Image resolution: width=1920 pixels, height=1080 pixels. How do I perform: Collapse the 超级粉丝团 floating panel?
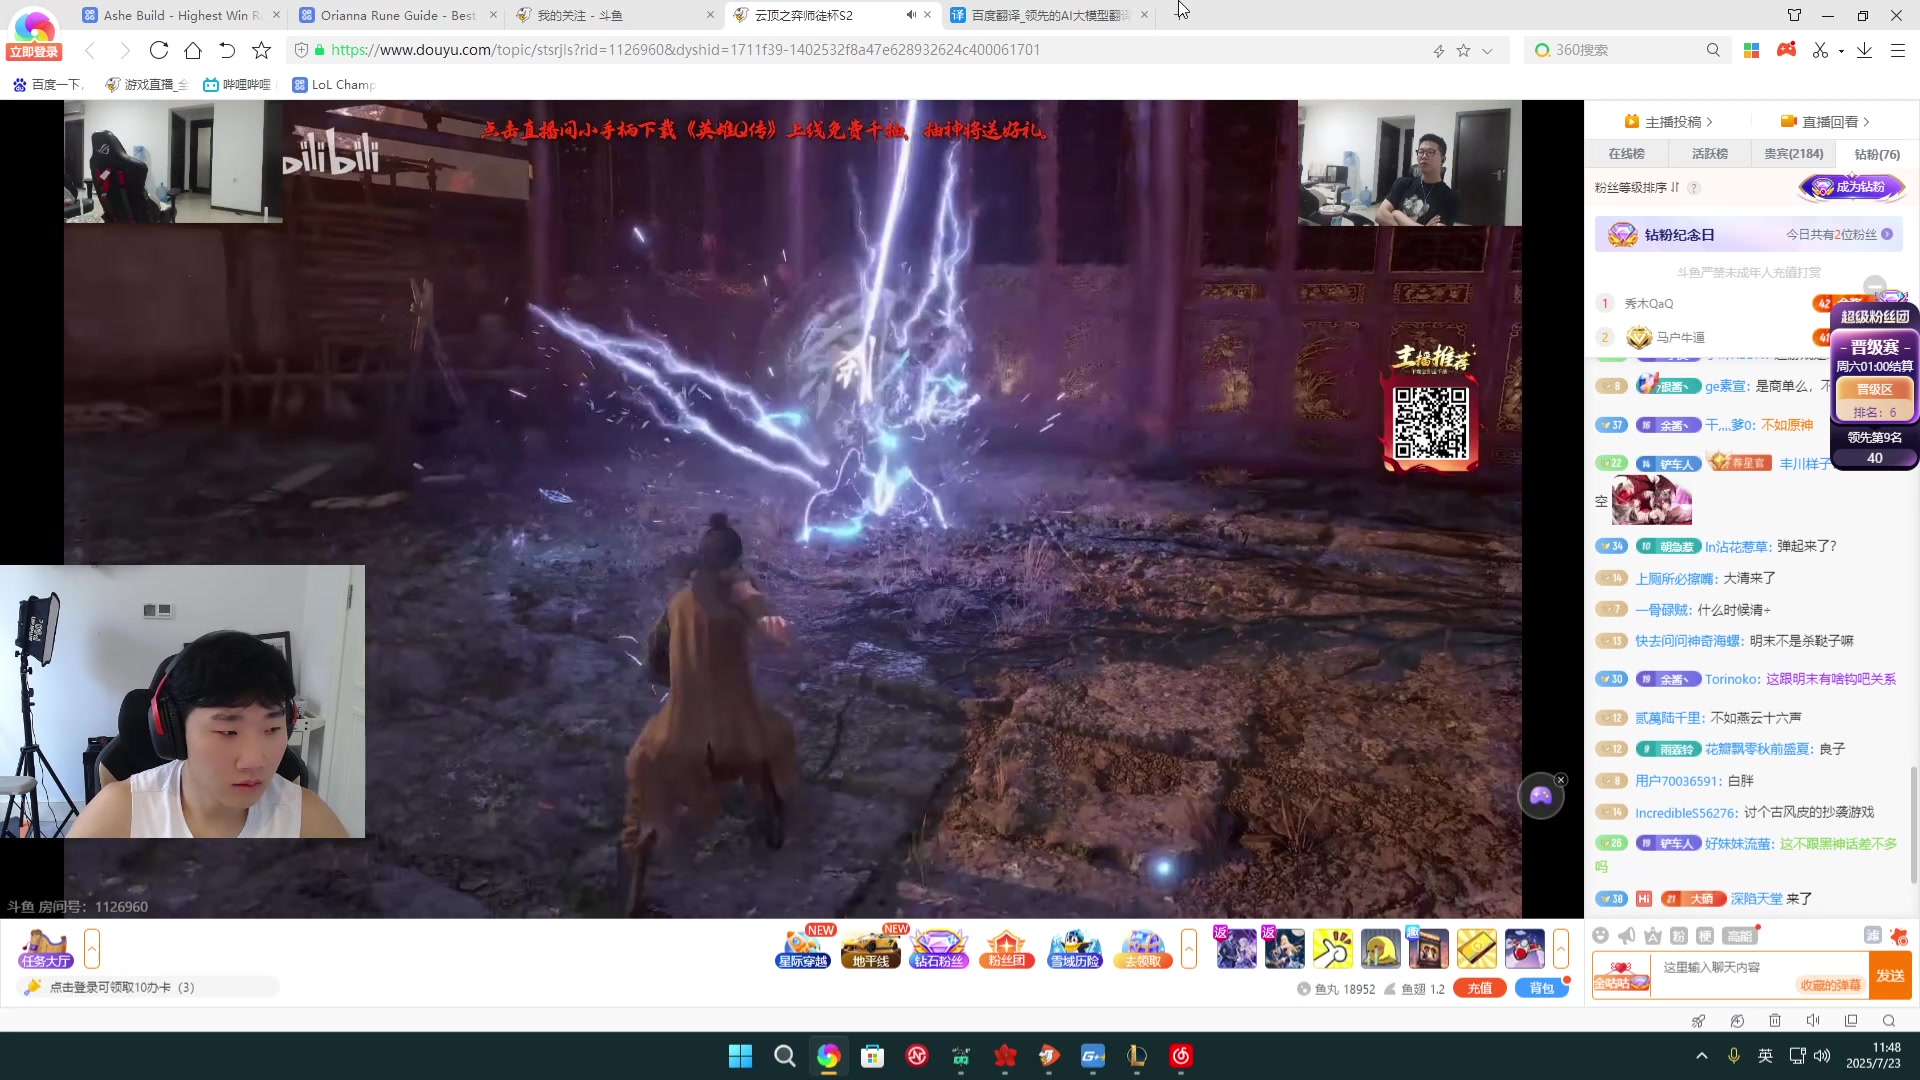[1875, 285]
